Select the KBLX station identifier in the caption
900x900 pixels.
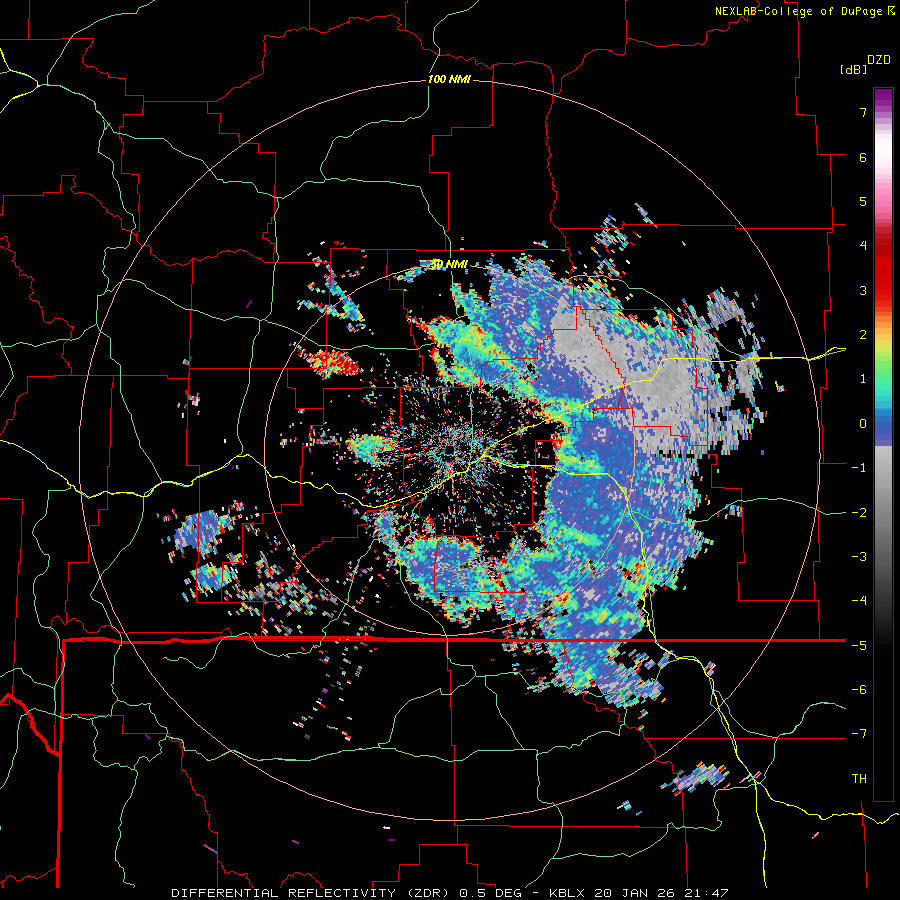(568, 893)
